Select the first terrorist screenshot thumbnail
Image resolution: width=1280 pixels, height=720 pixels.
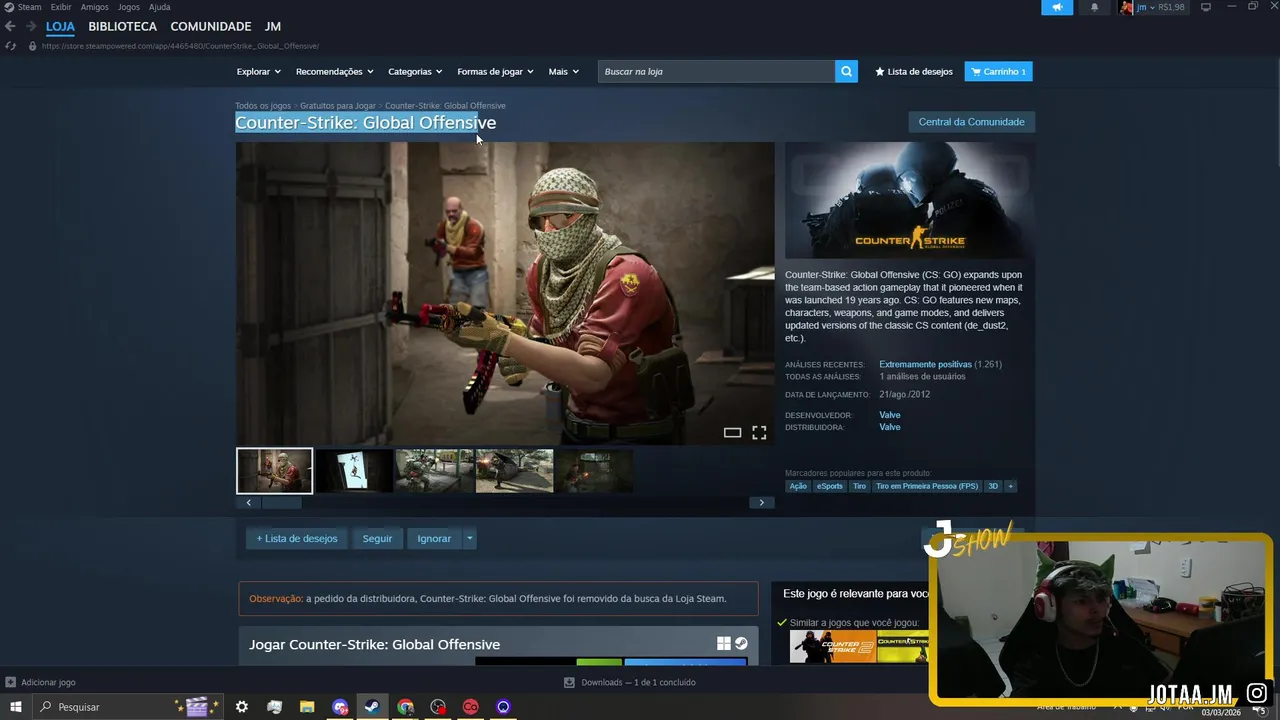pyautogui.click(x=274, y=470)
